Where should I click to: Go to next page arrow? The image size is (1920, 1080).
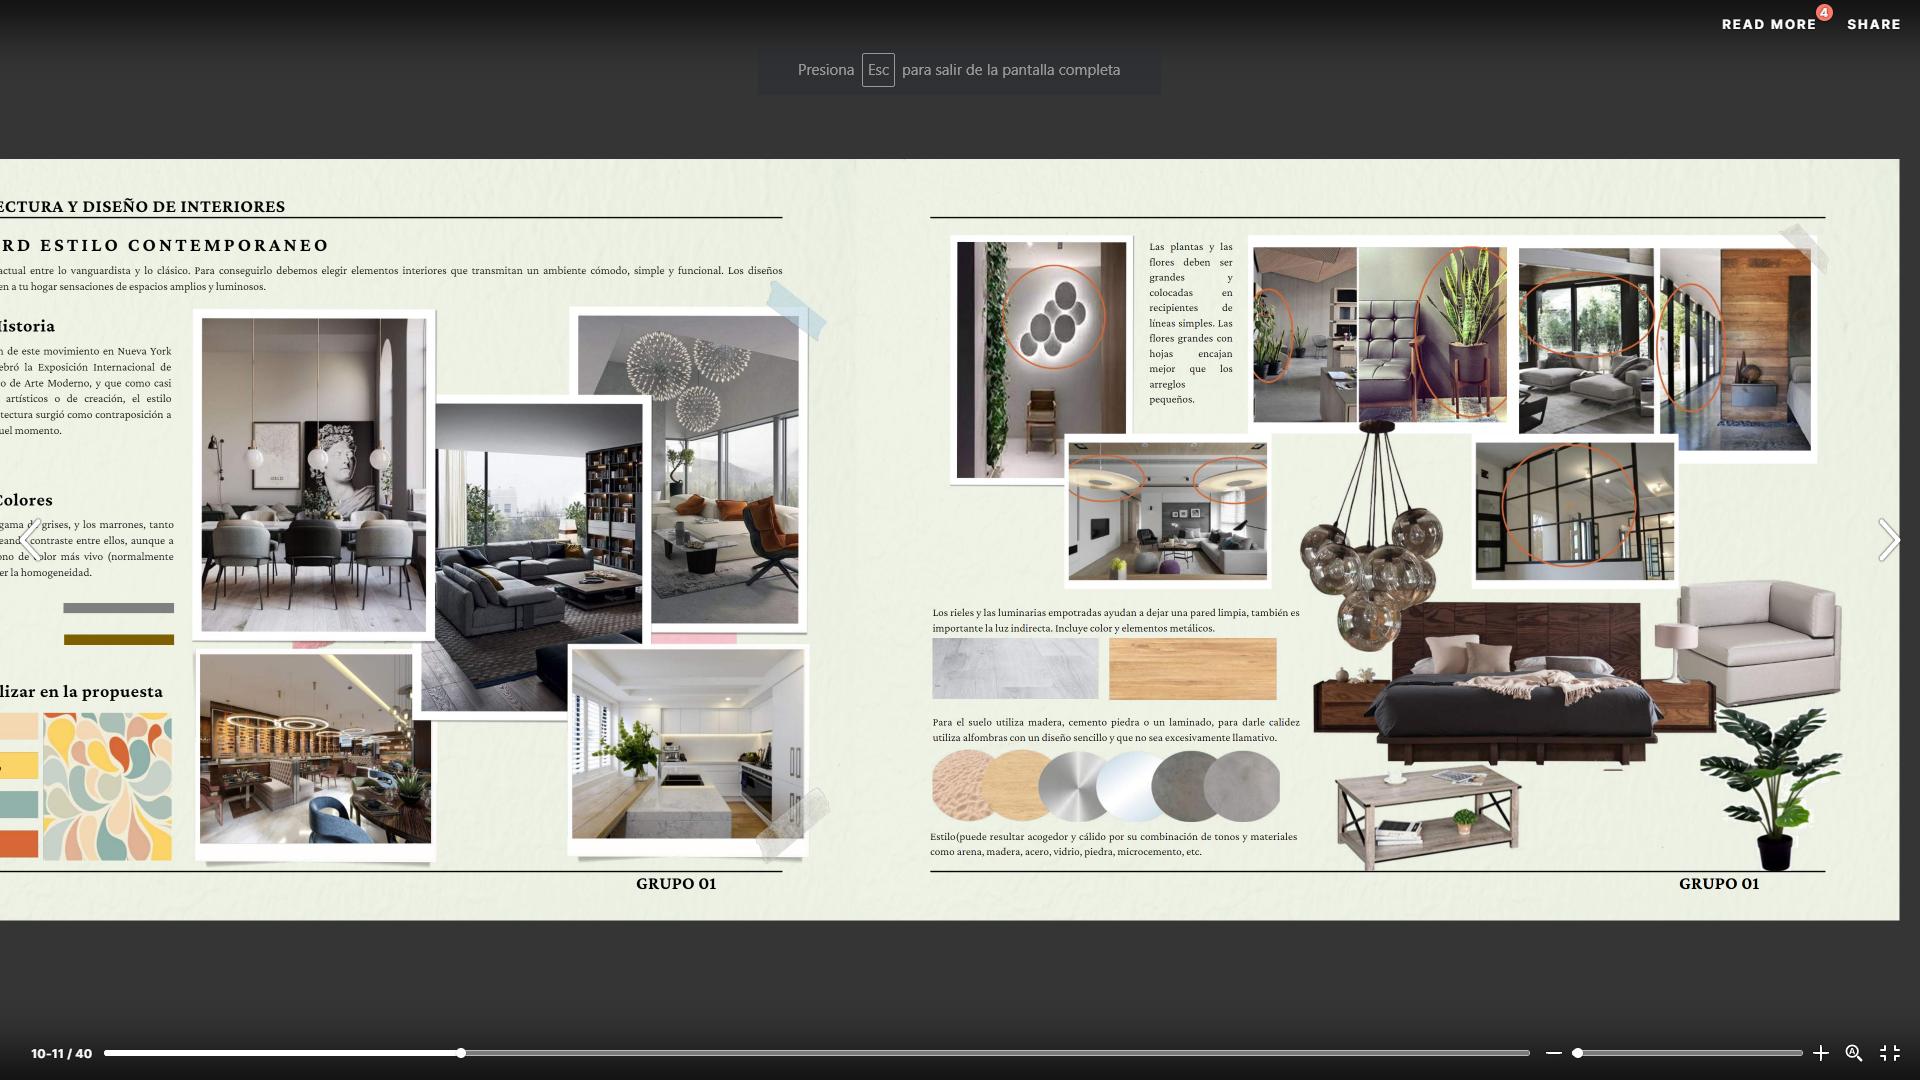[x=1887, y=540]
